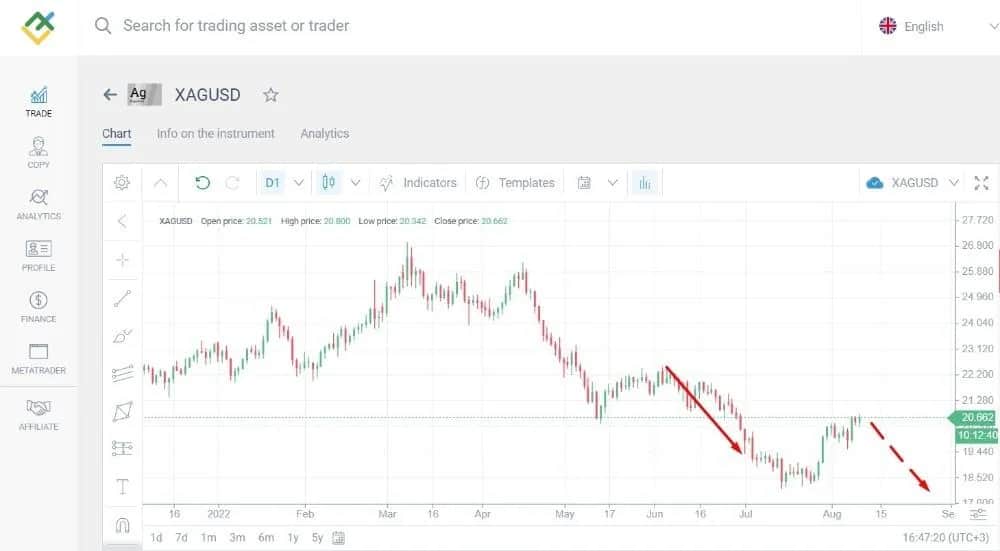The height and width of the screenshot is (551, 1000).
Task: Open the Templates button
Action: pos(515,183)
